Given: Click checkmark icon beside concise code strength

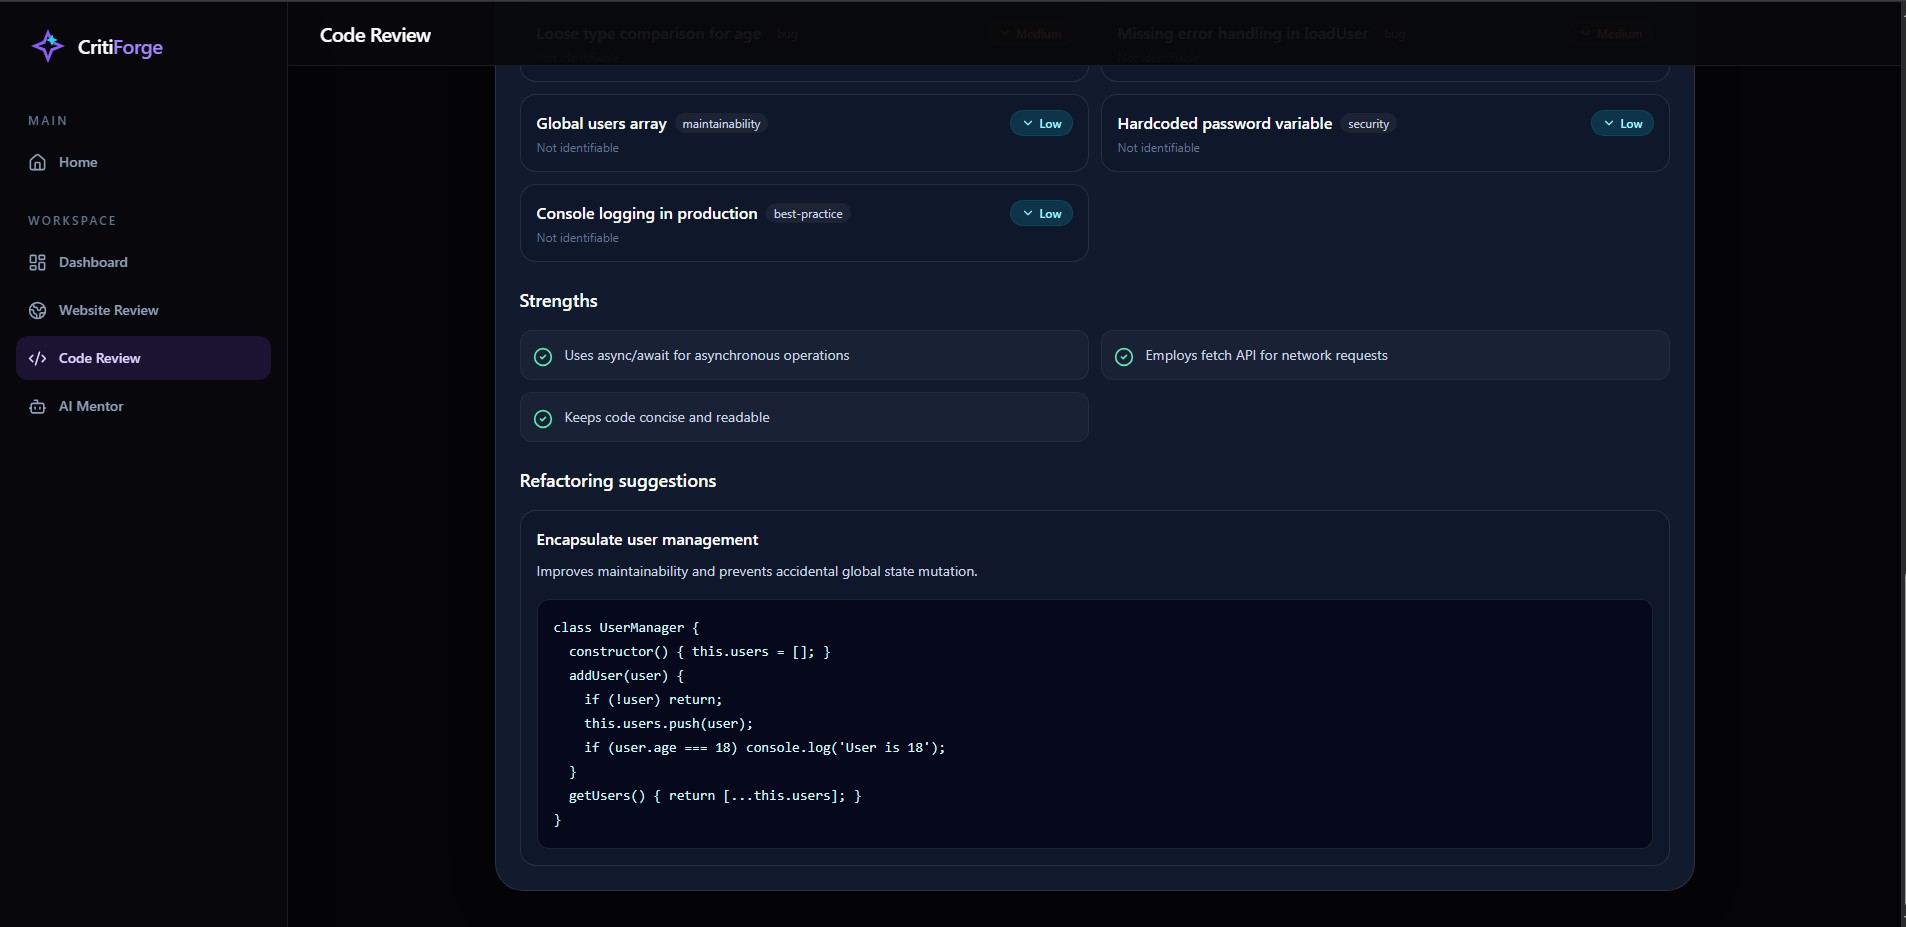Looking at the screenshot, I should [543, 418].
